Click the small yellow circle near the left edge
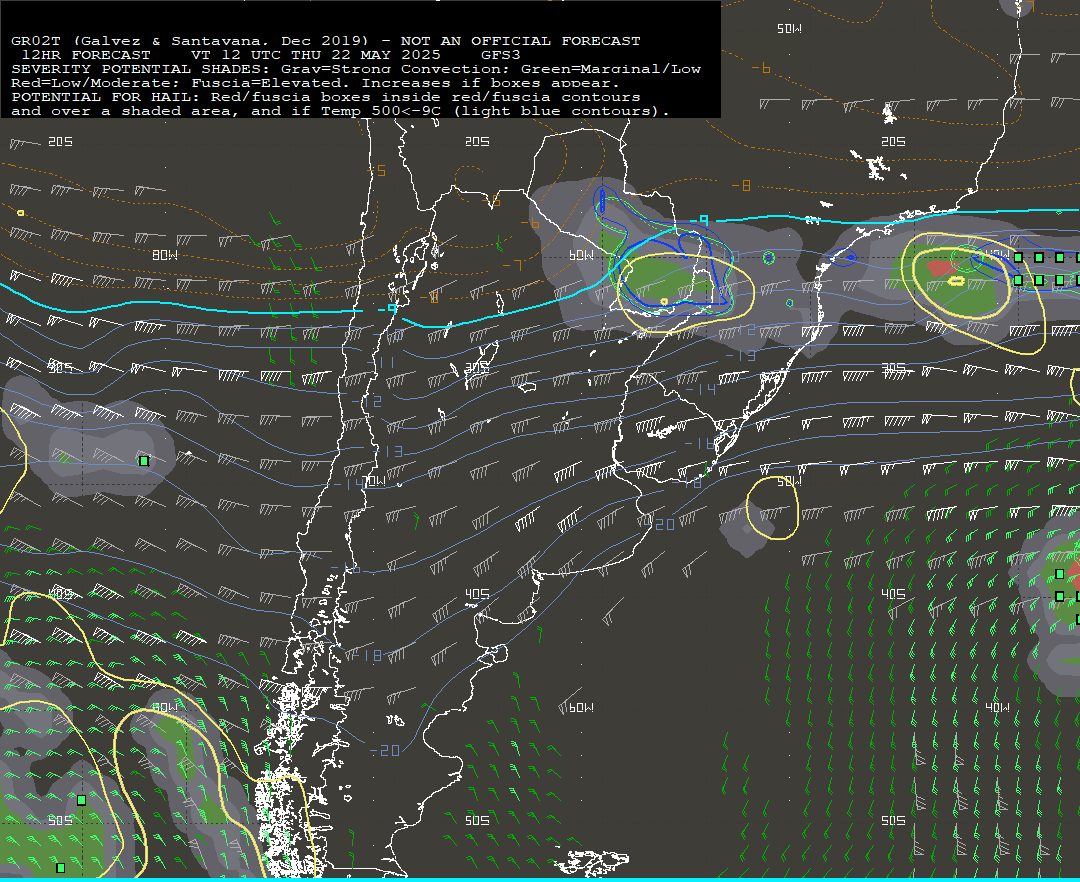 tap(21, 213)
